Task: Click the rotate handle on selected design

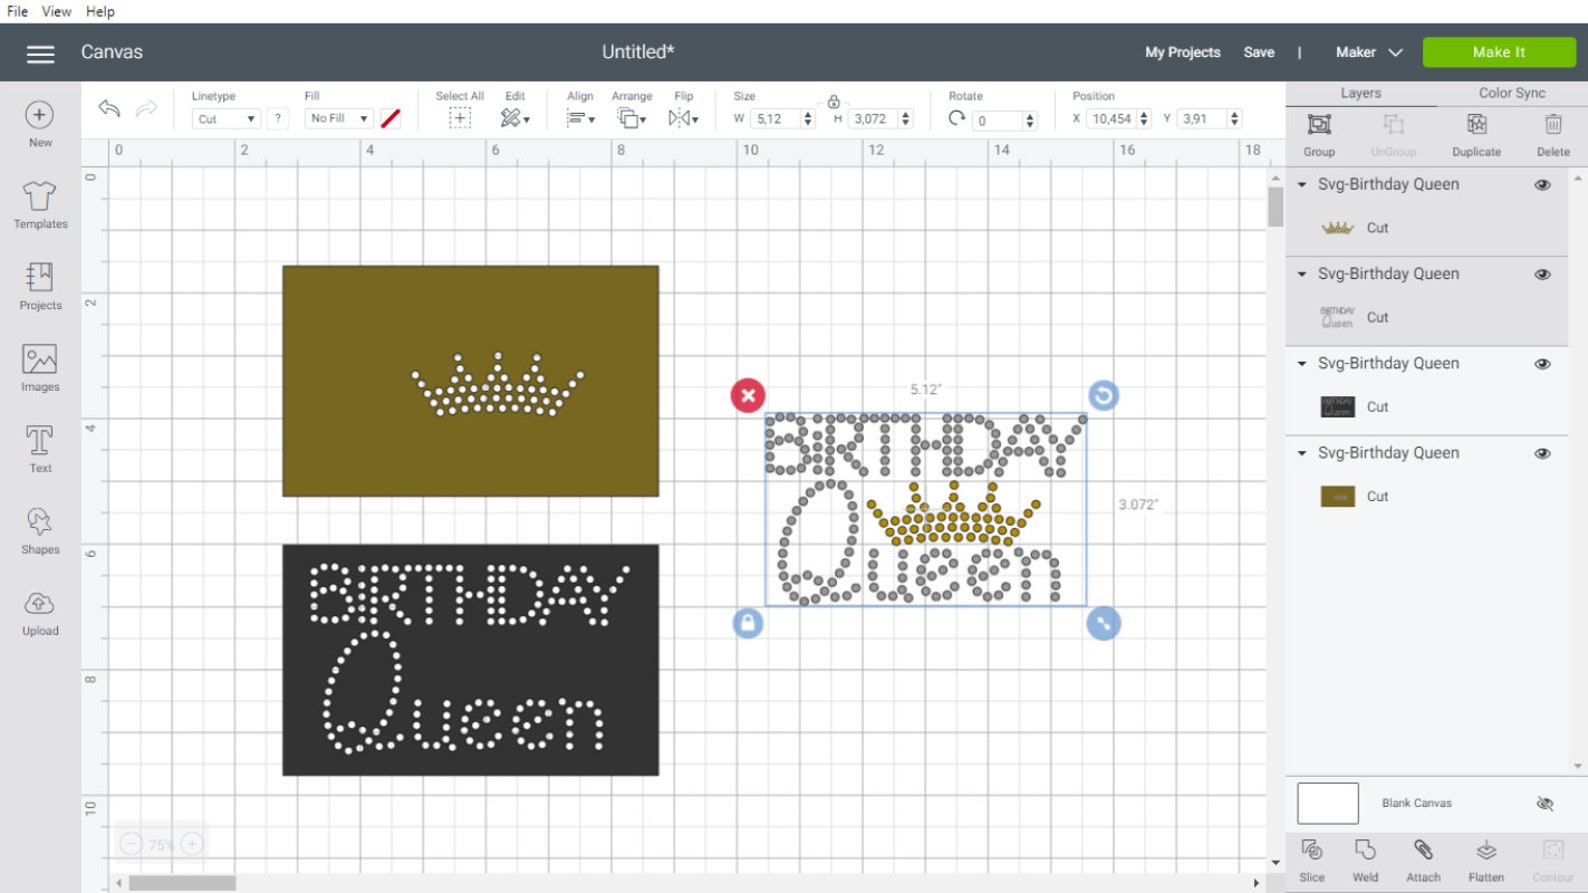Action: (1103, 395)
